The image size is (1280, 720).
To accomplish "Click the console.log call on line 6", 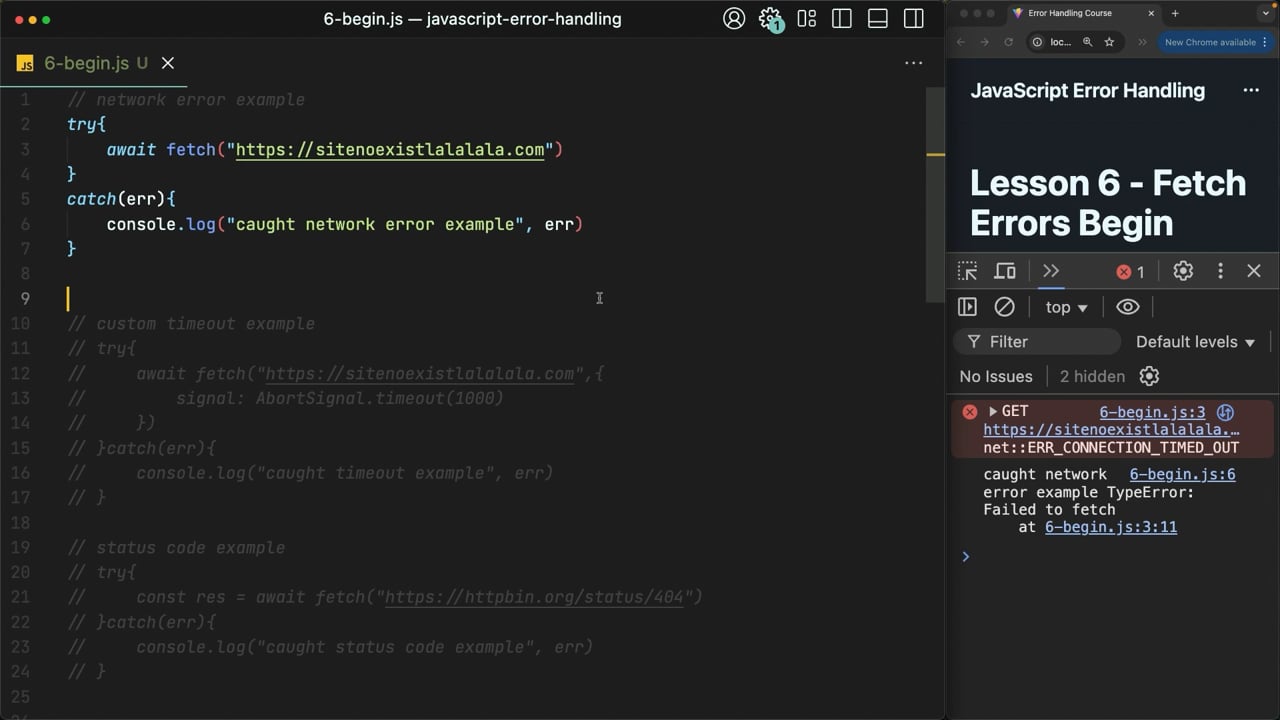I will [345, 225].
